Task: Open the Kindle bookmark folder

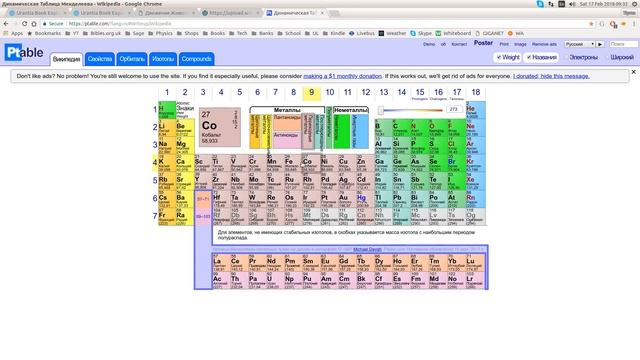Action: click(x=333, y=33)
